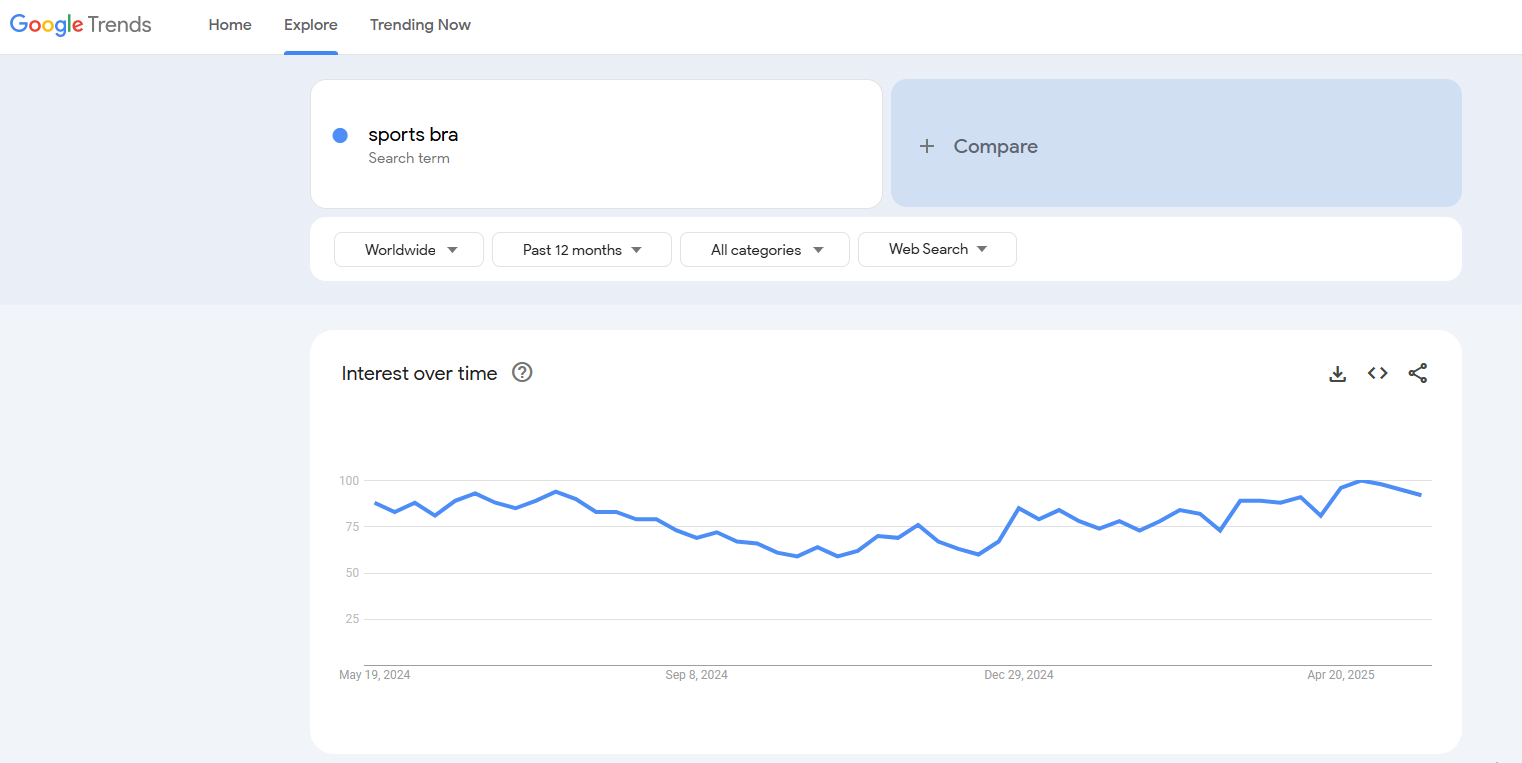Share the Interest over time chart
Screen dimensions: 1522x763
pyautogui.click(x=1417, y=373)
